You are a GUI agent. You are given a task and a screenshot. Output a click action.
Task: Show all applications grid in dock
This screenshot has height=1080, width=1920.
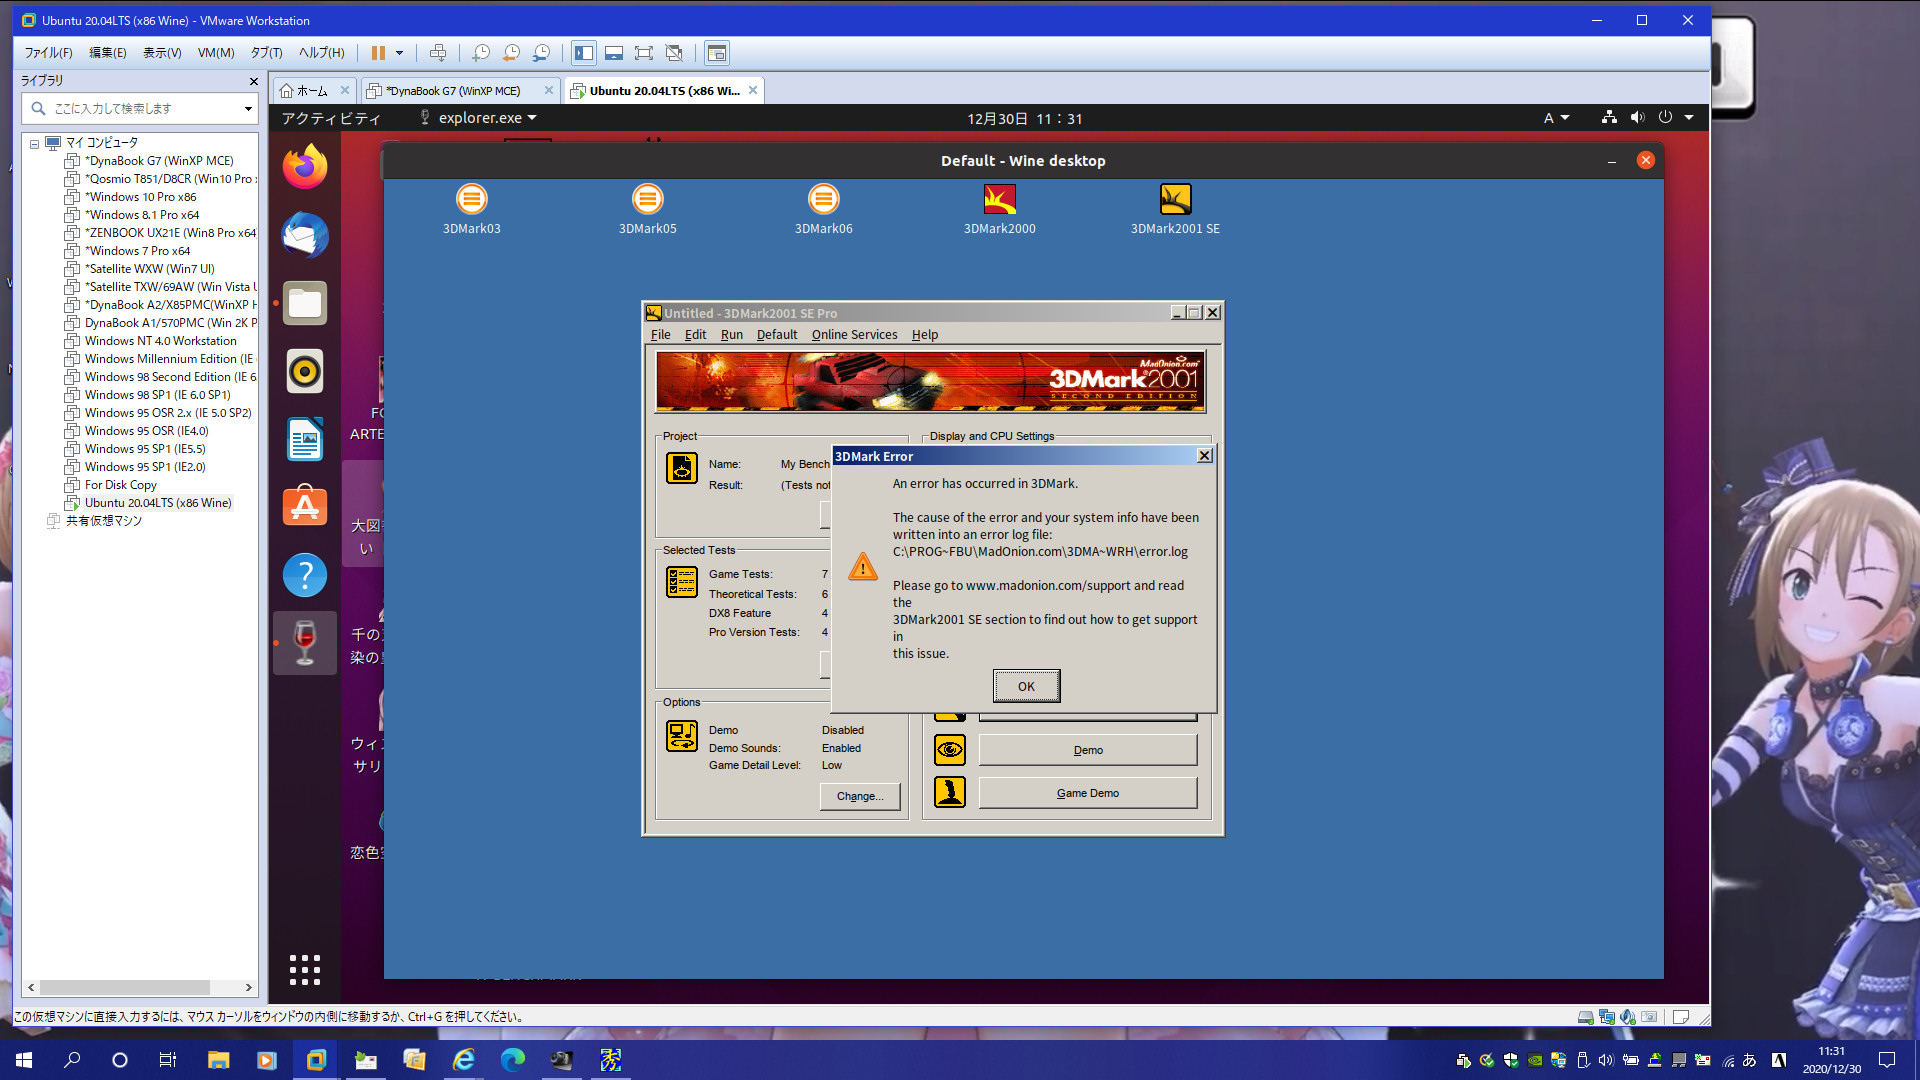point(305,969)
